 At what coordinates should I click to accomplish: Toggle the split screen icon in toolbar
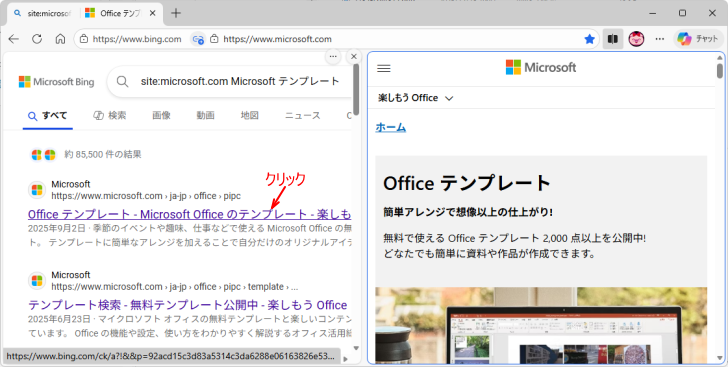click(613, 39)
